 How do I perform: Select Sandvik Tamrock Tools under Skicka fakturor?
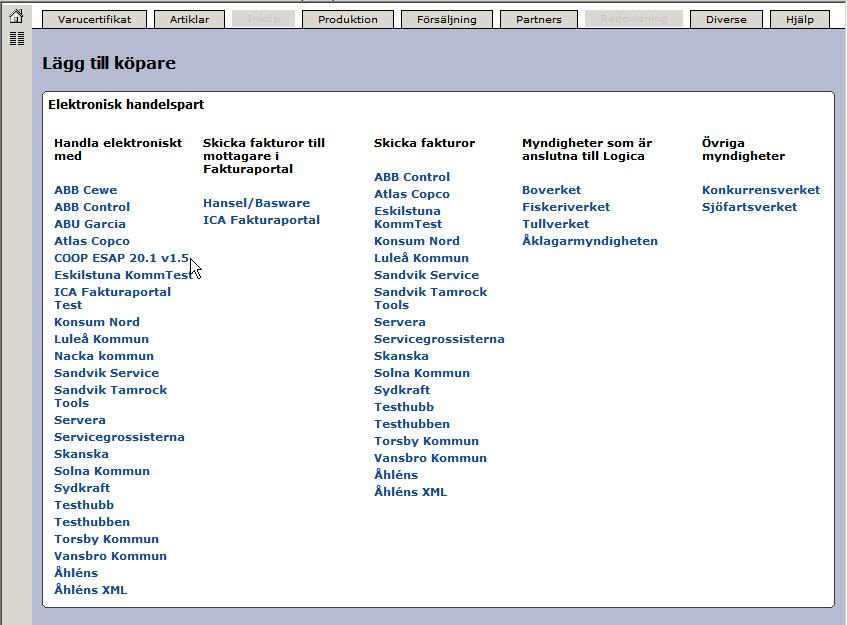click(430, 298)
